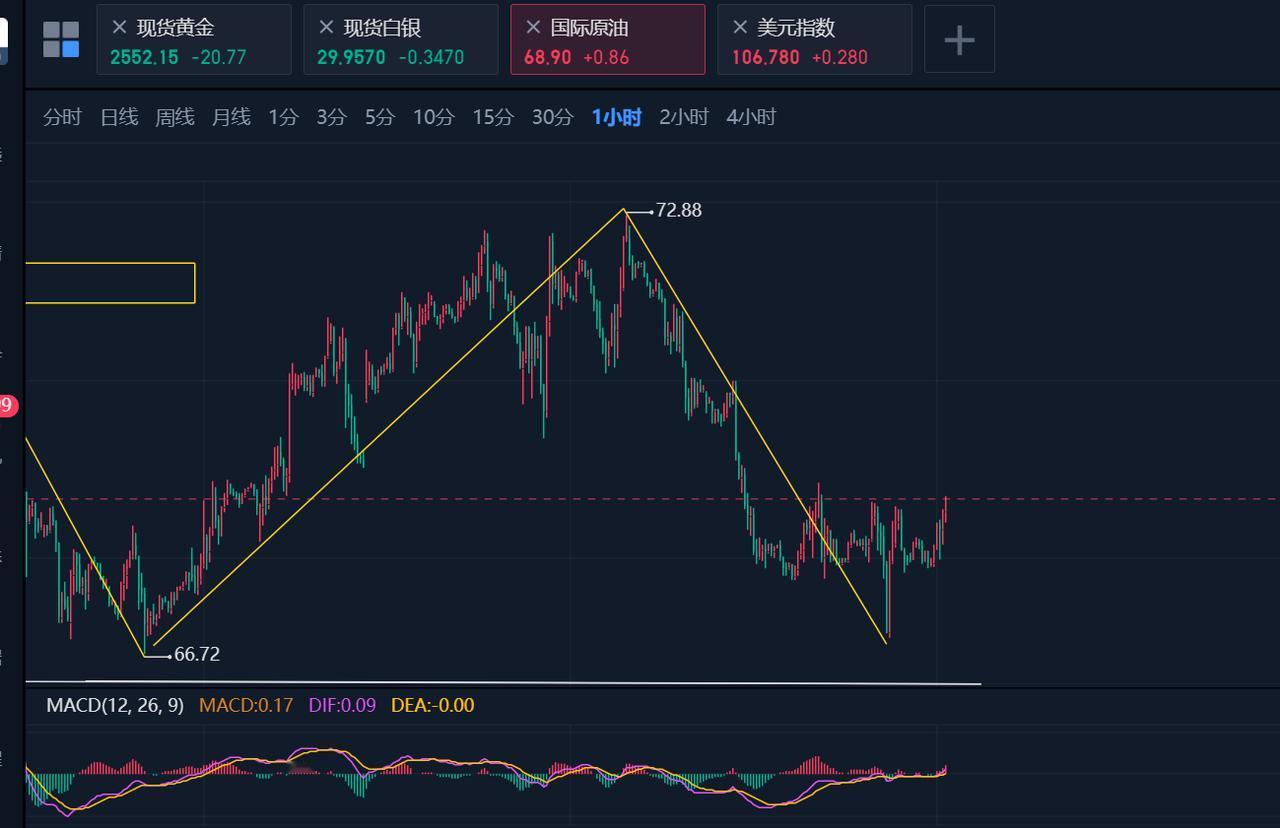Choose the 5分 interval

coord(379,117)
